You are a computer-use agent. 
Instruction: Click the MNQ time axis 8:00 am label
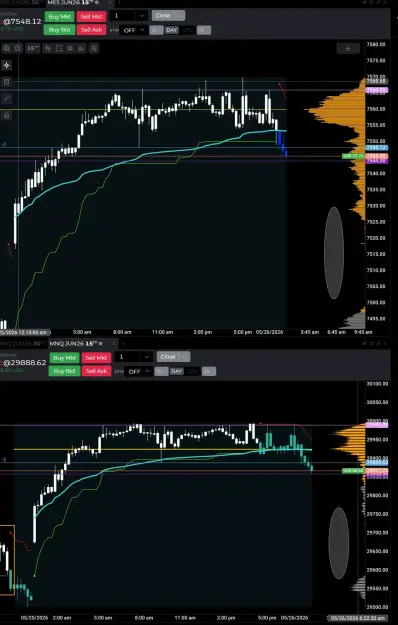(143, 618)
